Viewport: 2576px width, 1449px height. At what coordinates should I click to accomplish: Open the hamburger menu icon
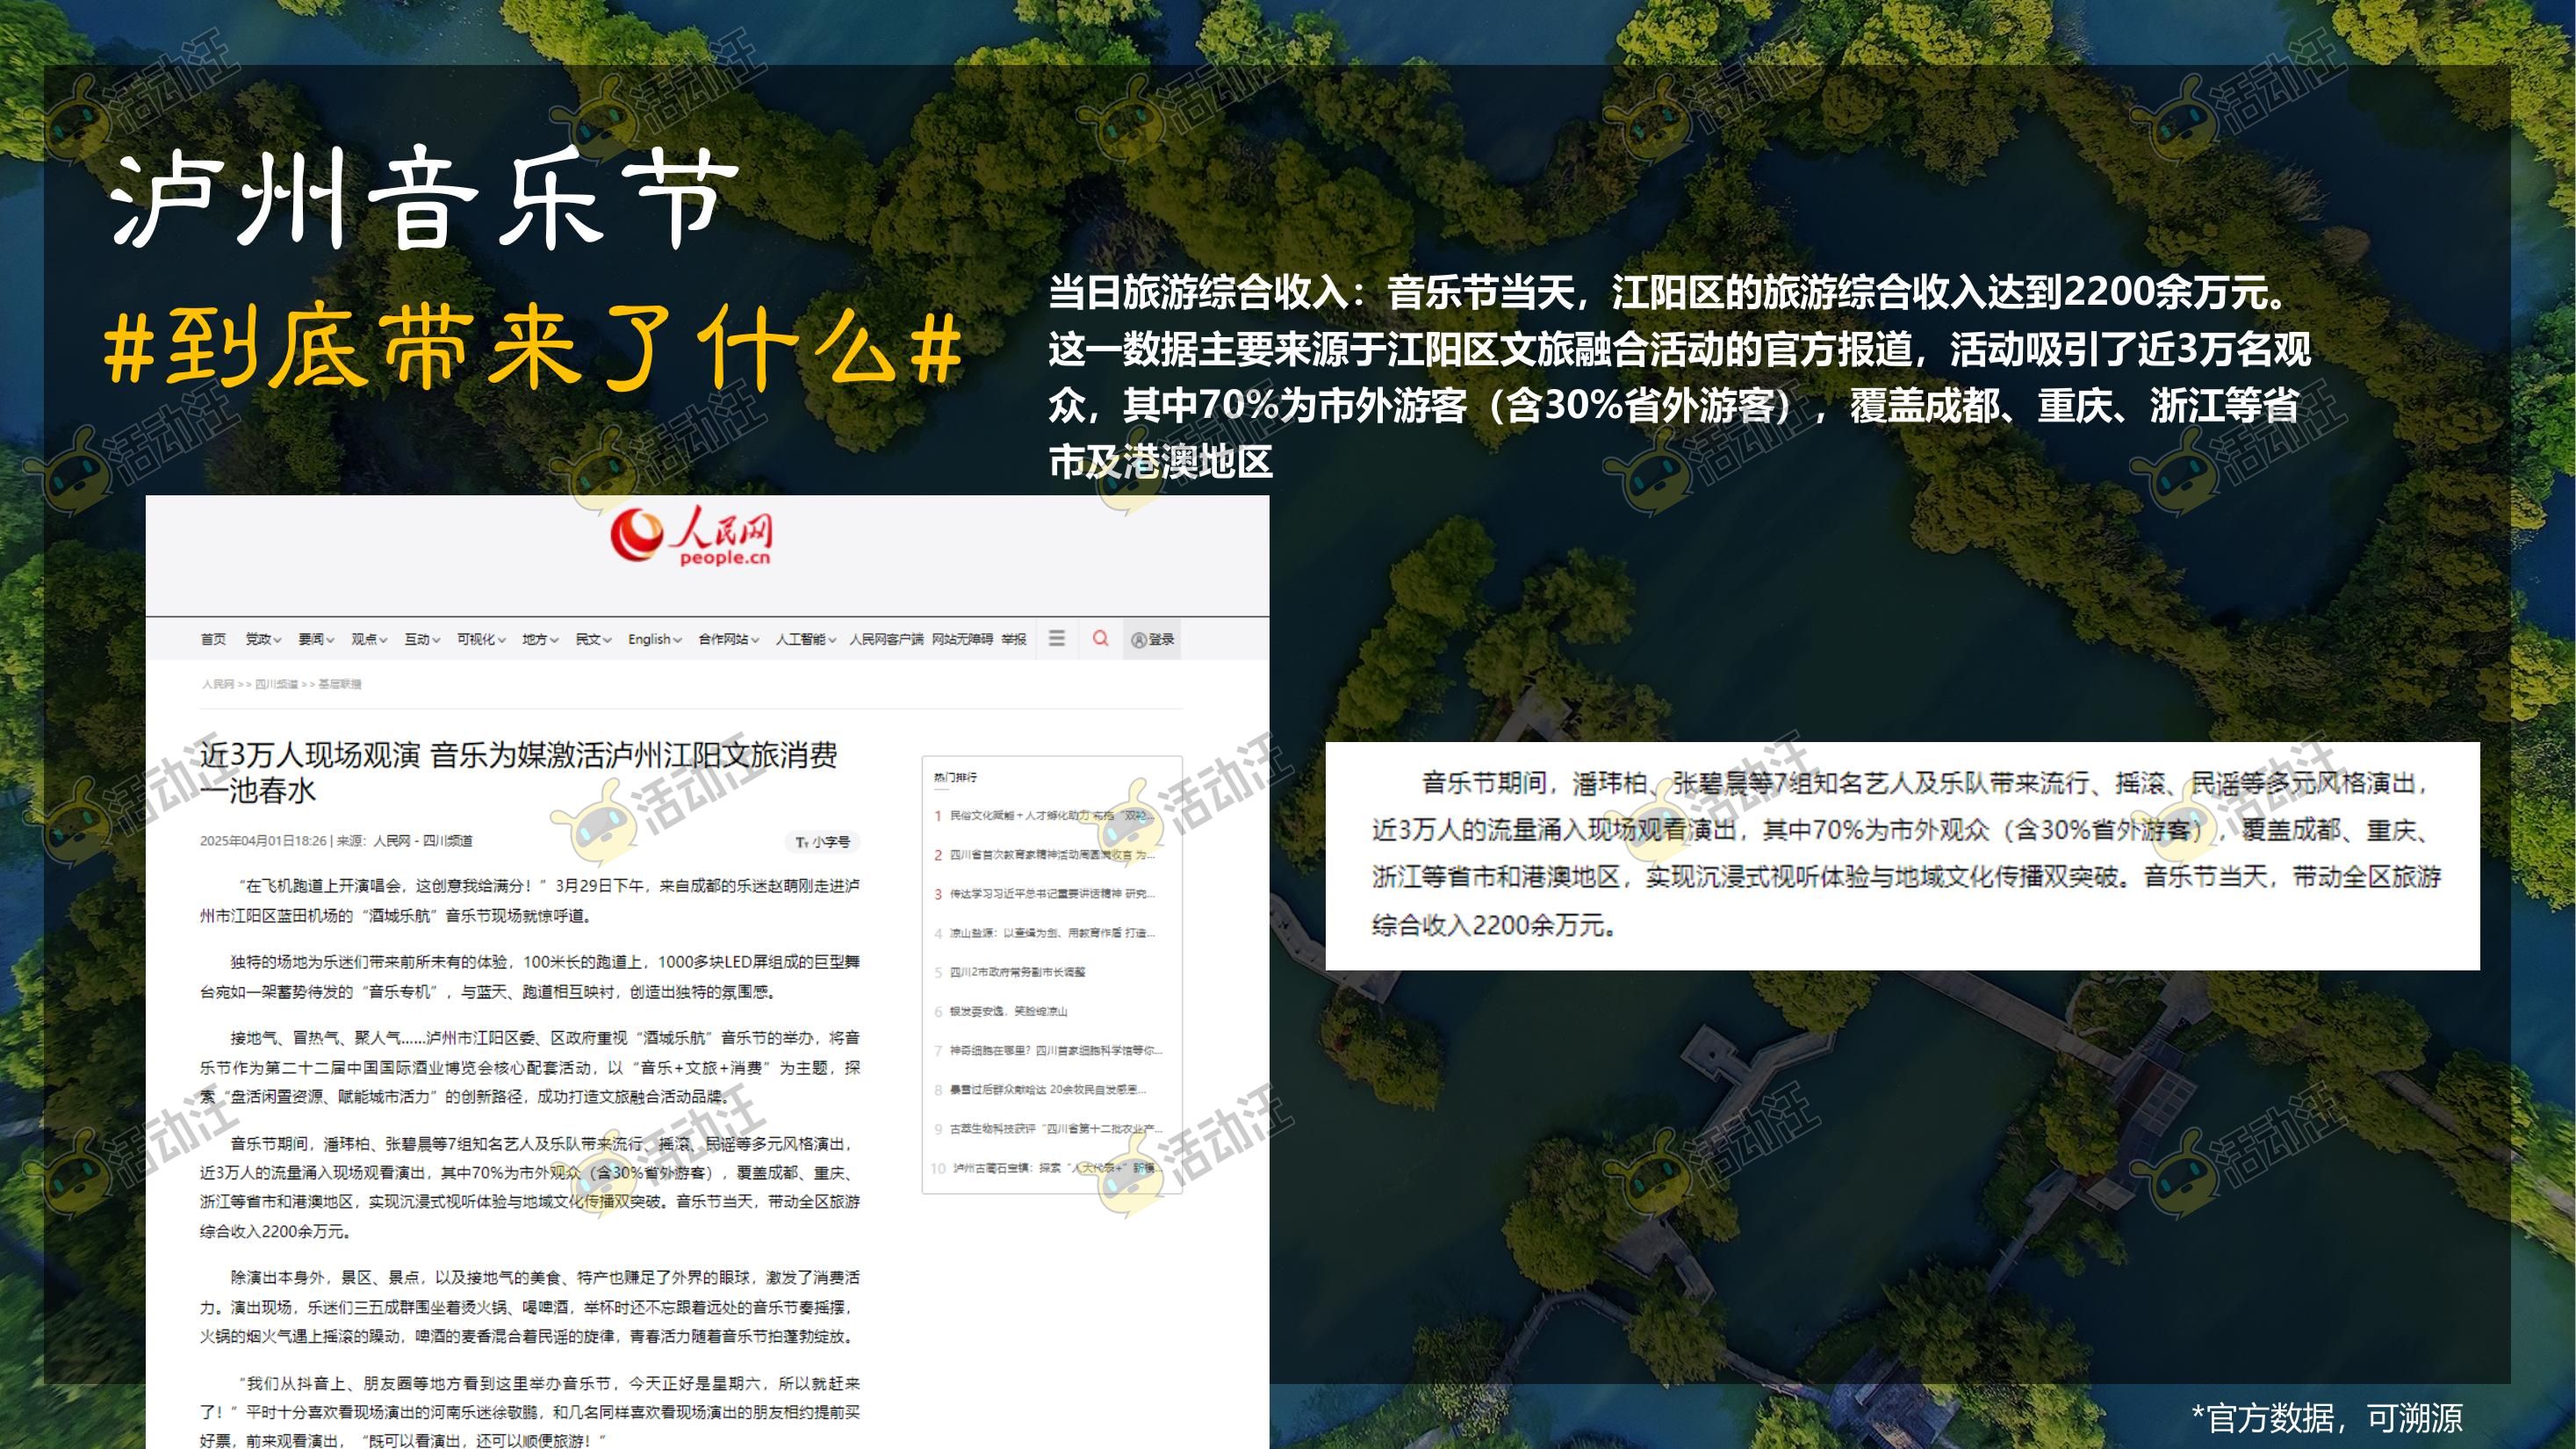coord(1056,638)
